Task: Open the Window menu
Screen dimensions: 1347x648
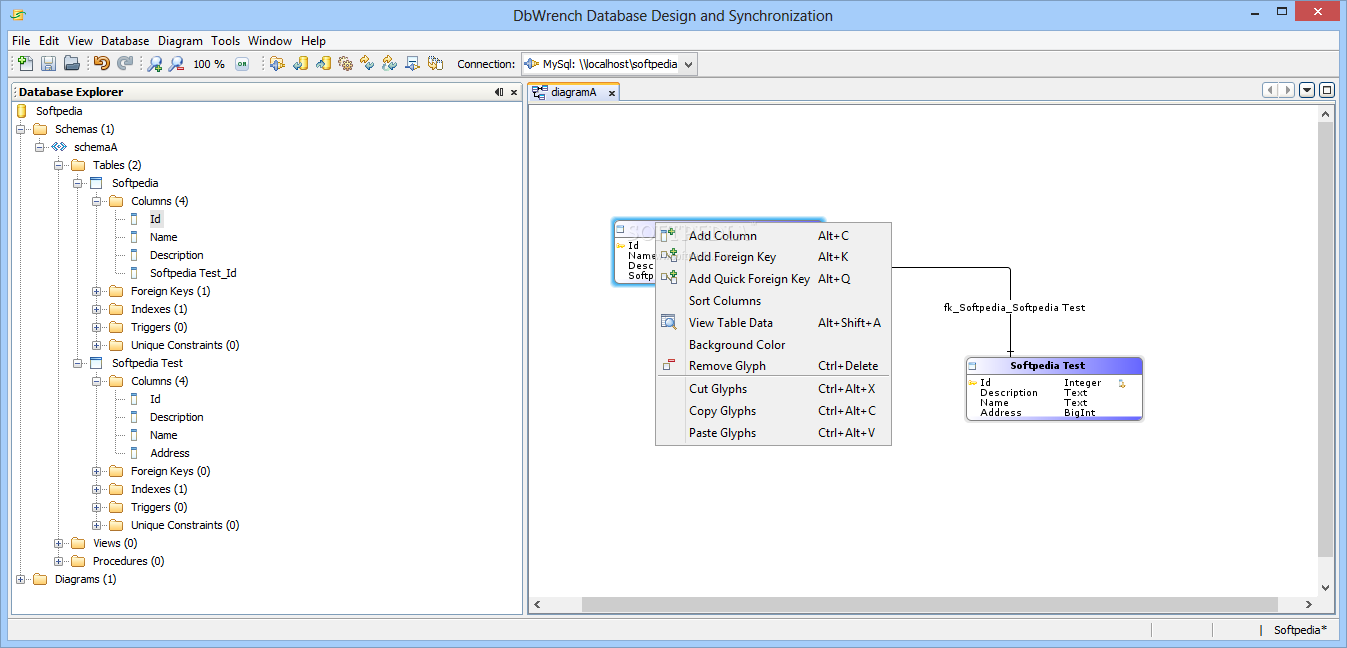Action: (270, 41)
